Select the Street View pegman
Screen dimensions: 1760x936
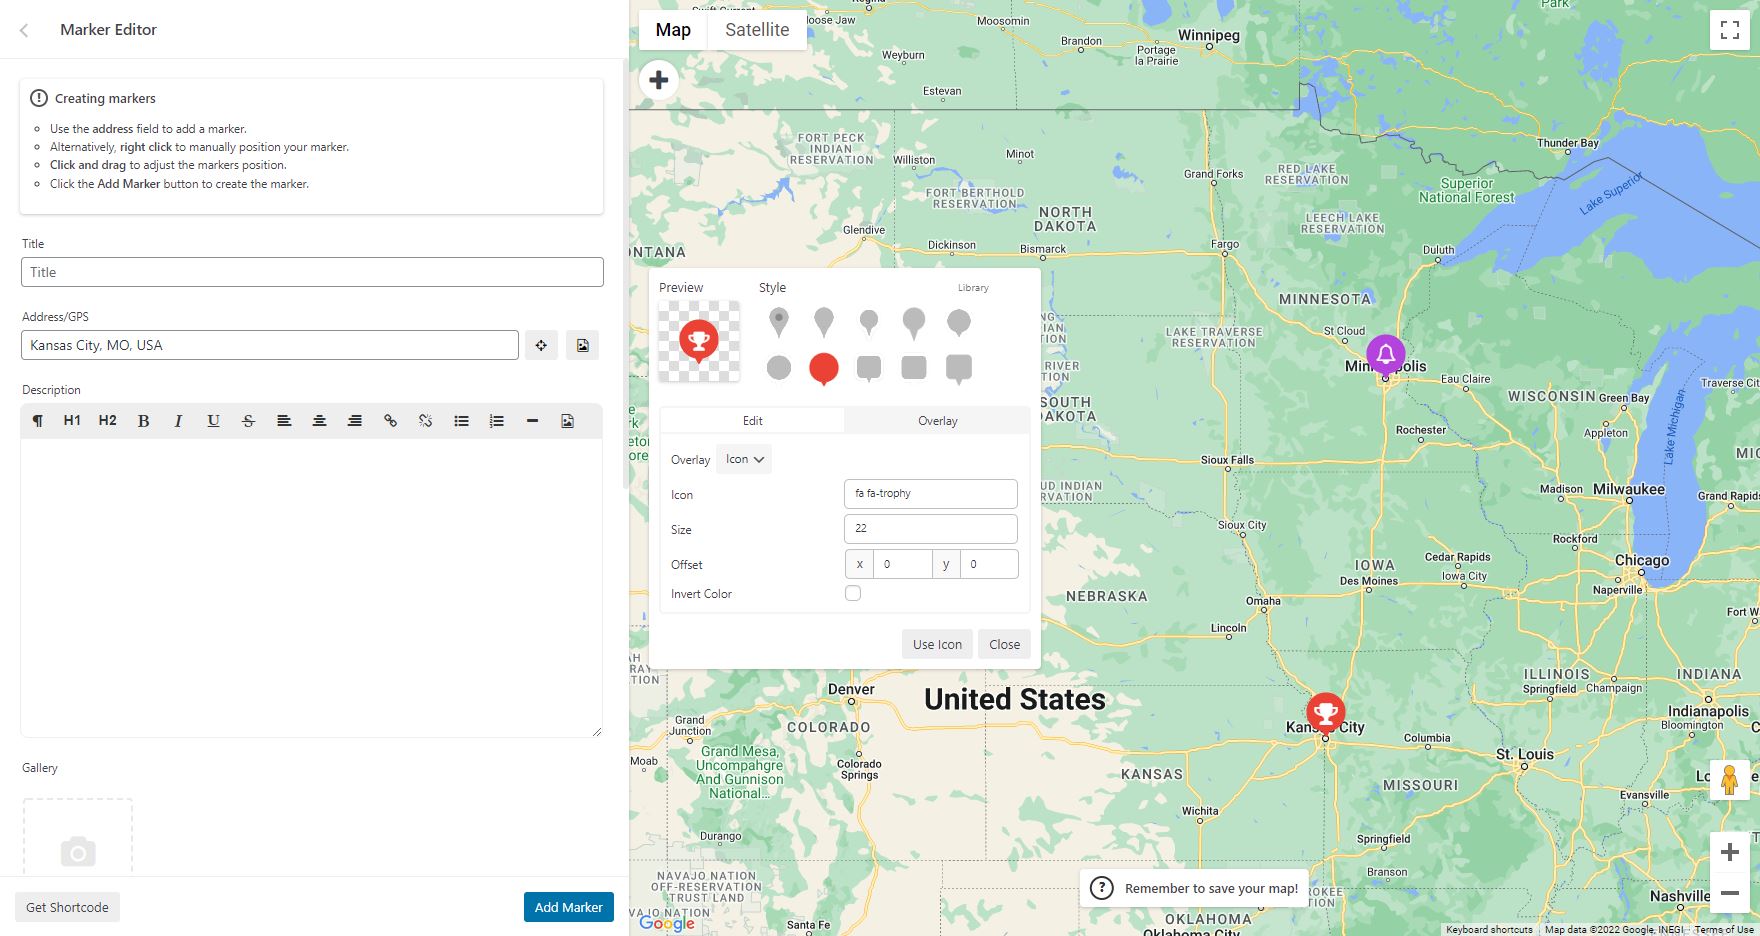(1729, 779)
